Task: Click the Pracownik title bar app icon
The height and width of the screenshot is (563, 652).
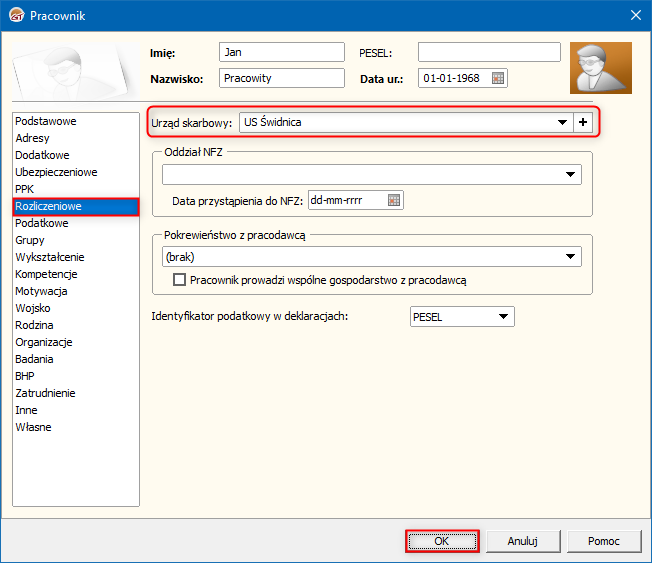Action: (x=17, y=15)
